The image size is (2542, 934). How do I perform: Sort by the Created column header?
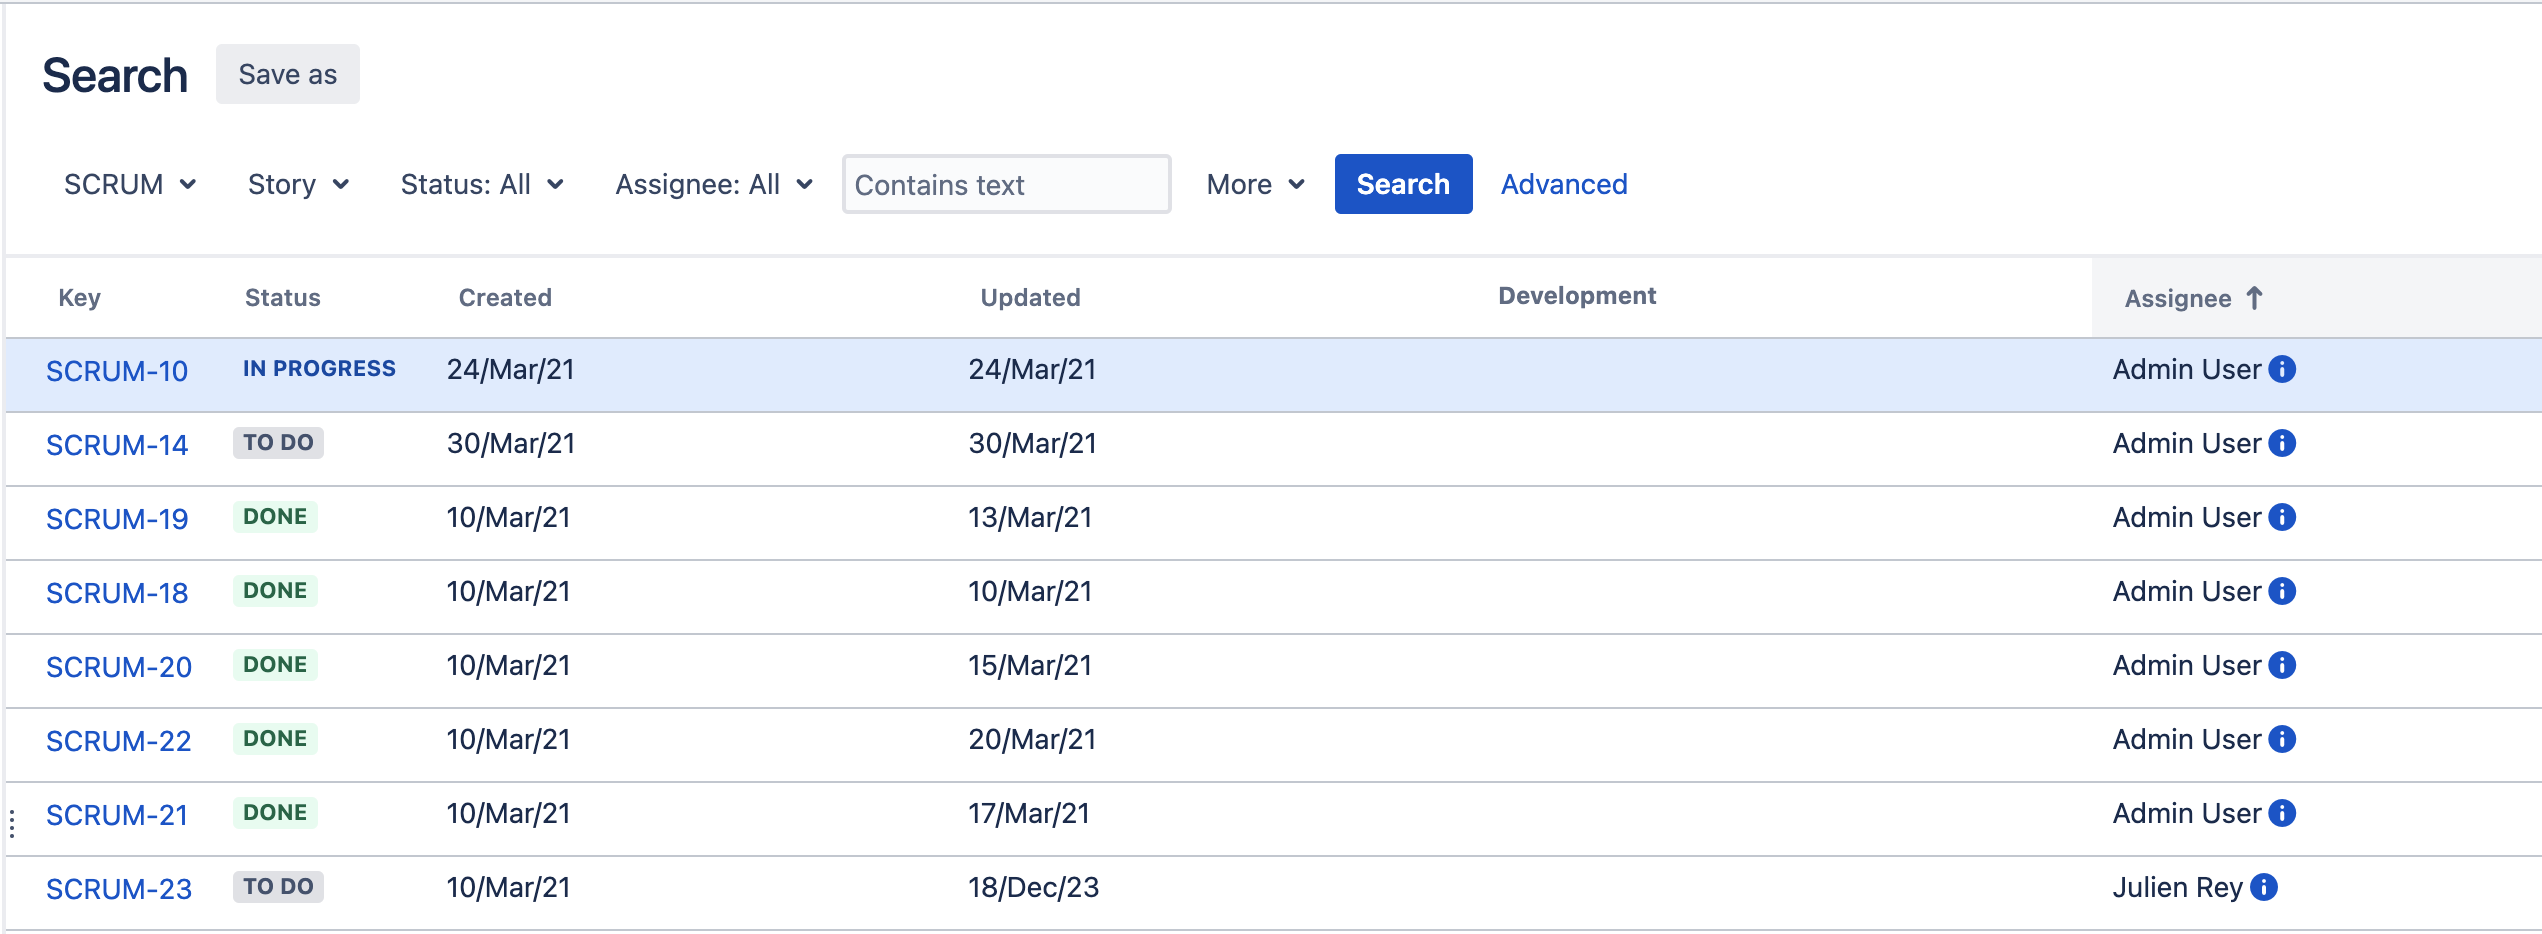505,298
